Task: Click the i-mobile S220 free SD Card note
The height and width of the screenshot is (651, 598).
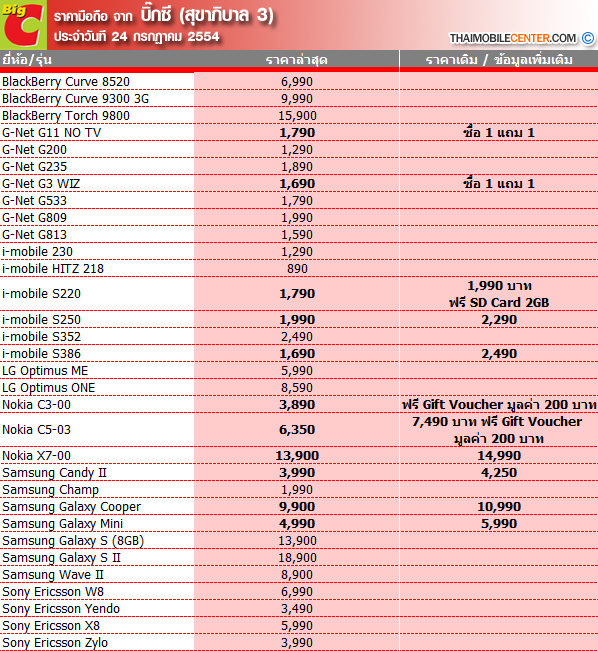Action: 499,303
